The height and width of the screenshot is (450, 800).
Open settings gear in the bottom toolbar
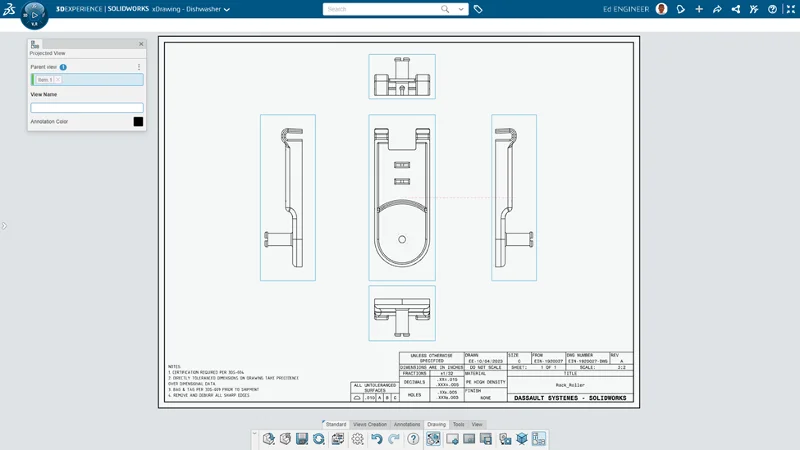pyautogui.click(x=358, y=439)
